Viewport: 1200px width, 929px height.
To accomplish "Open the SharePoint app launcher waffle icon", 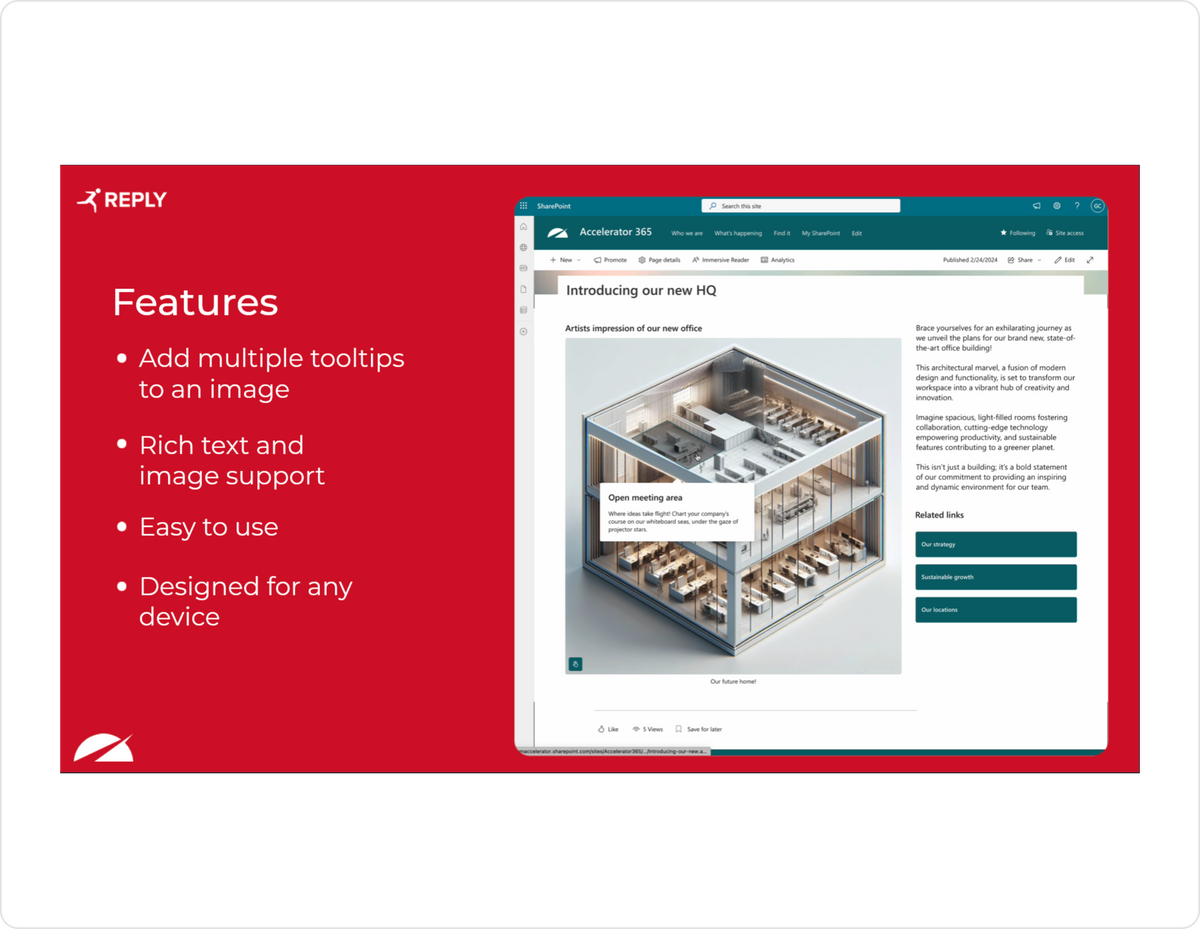I will pos(523,206).
